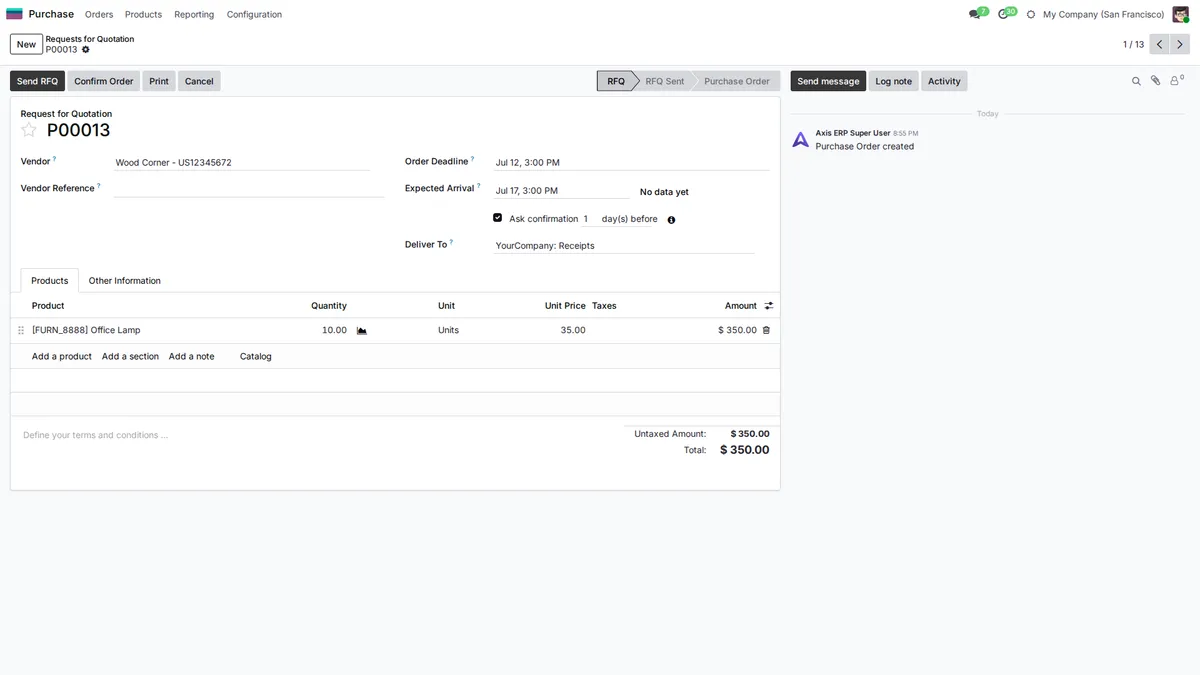
Task: Open the Vendor dropdown showing Wood Corner
Action: pyautogui.click(x=242, y=162)
